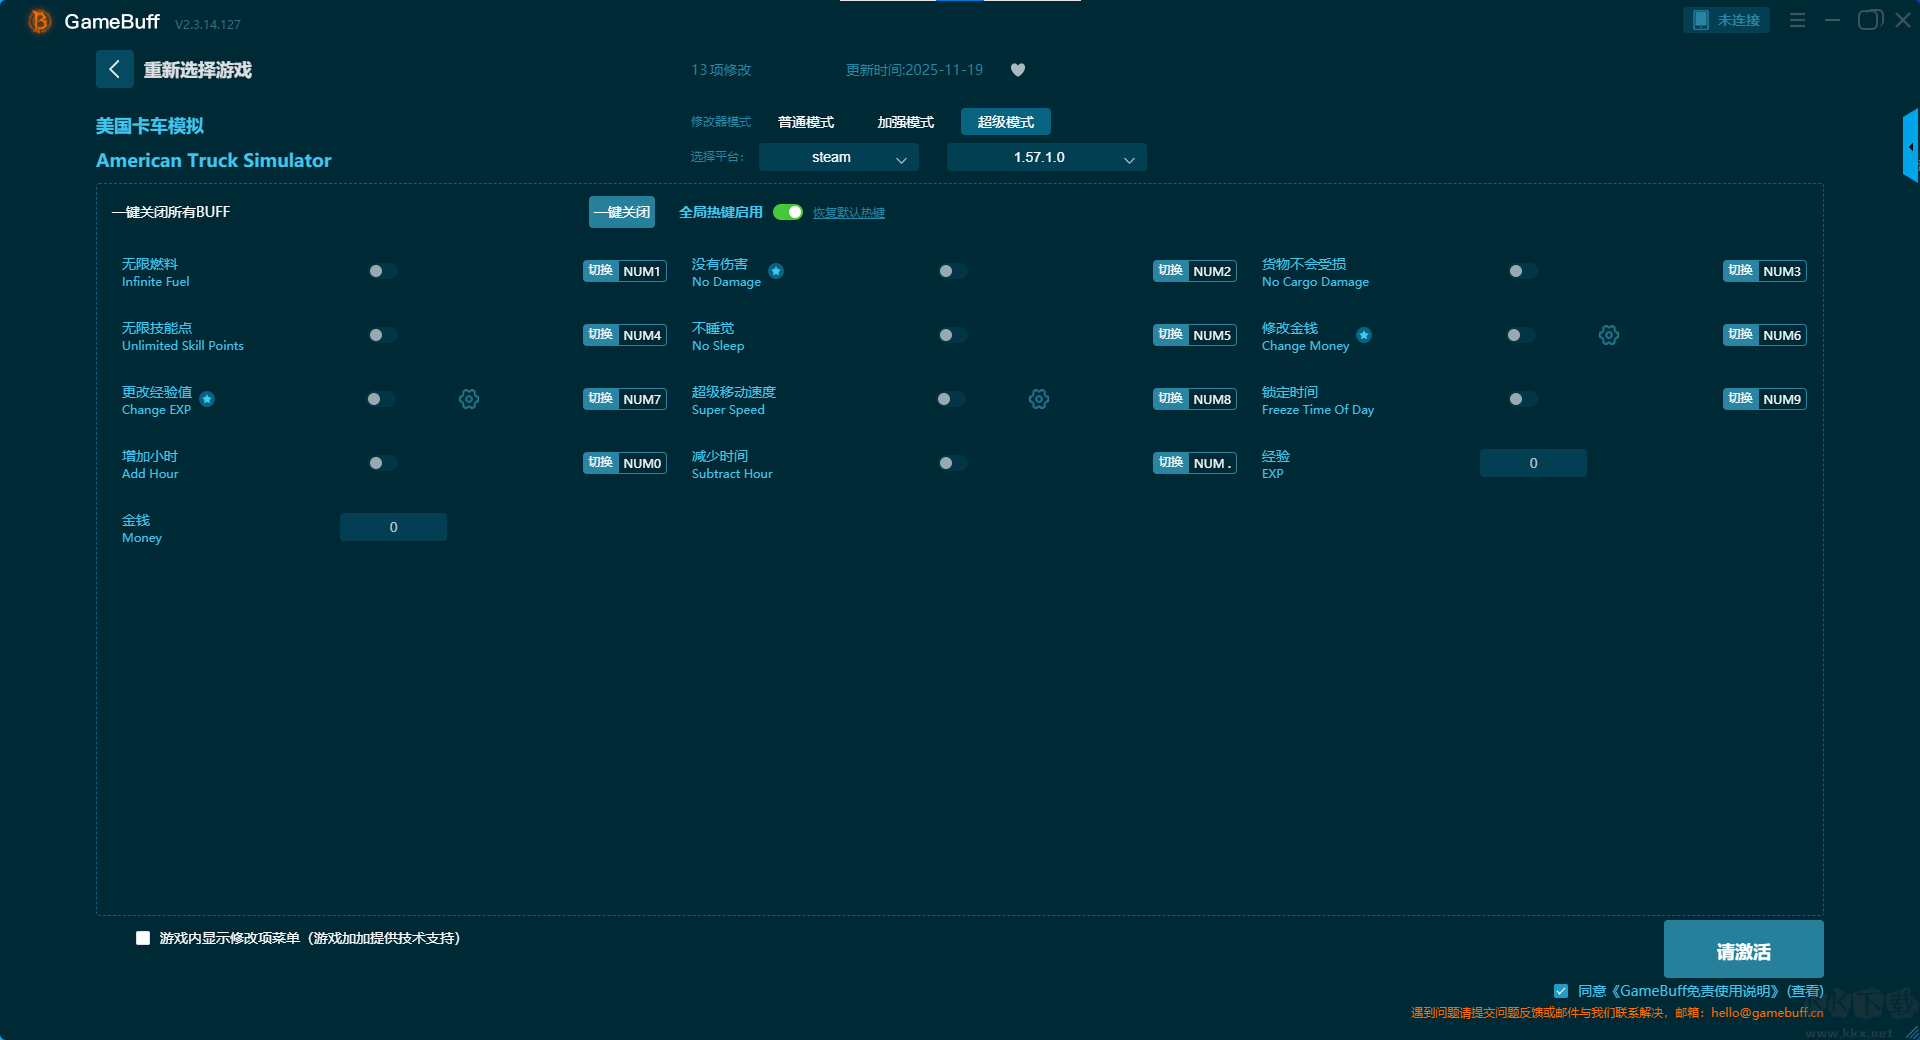Enable the No Sleep toggle
The image size is (1920, 1040).
point(952,335)
